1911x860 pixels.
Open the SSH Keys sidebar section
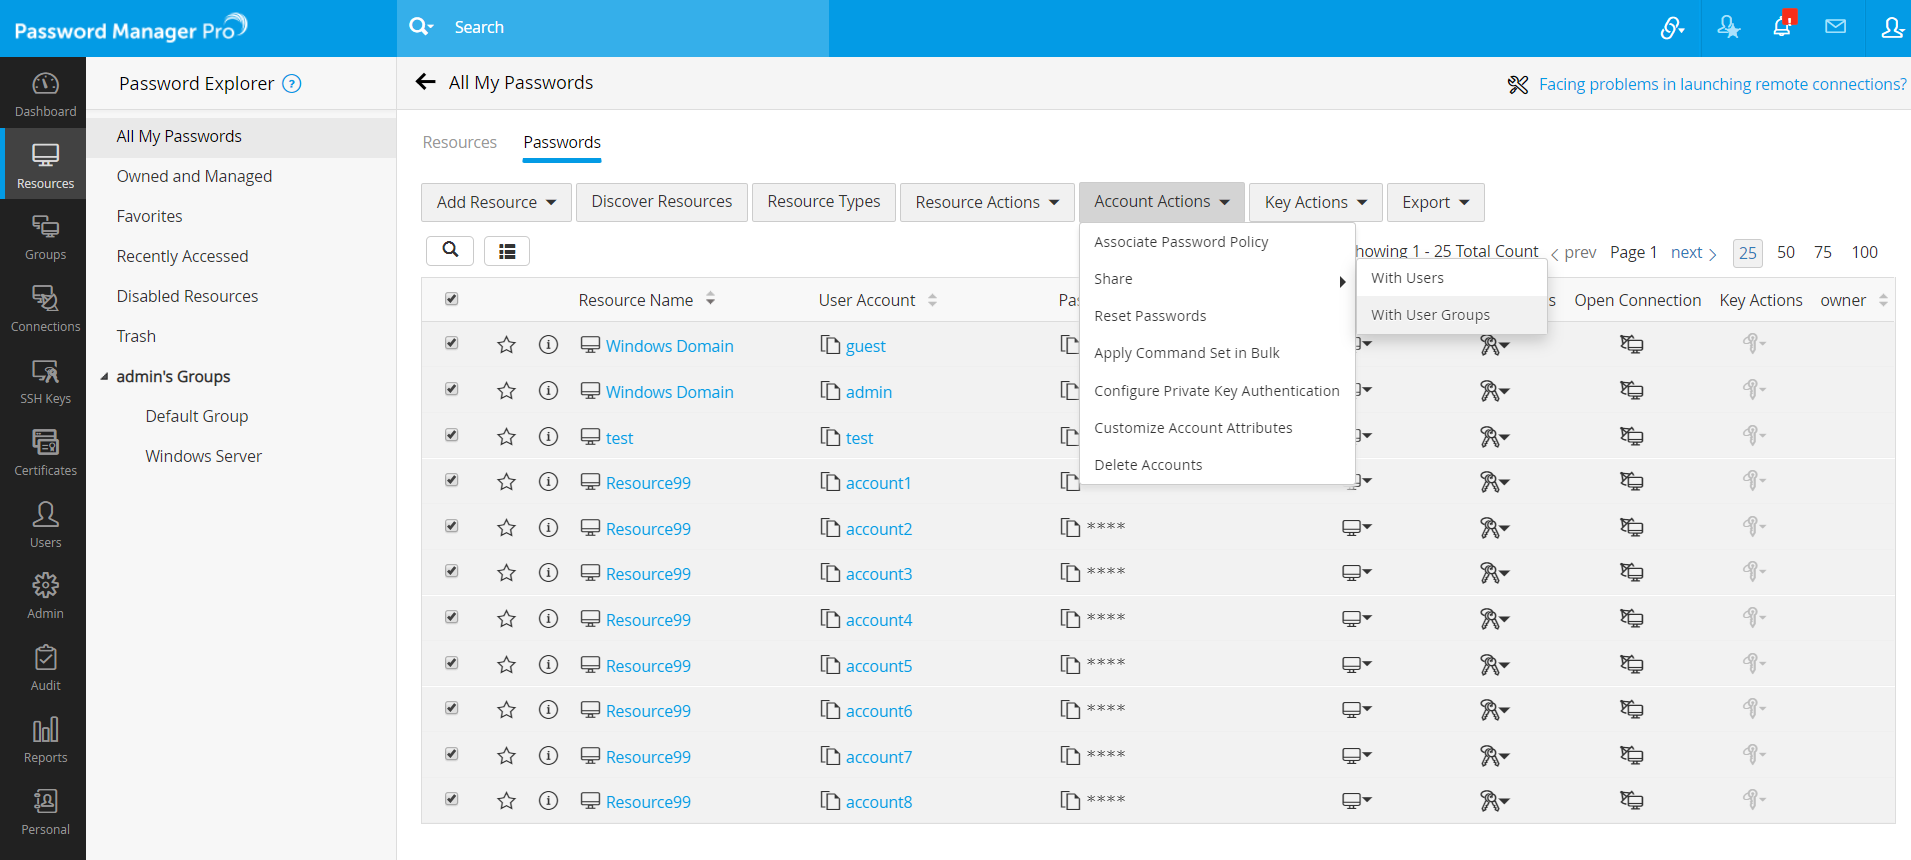pyautogui.click(x=45, y=382)
